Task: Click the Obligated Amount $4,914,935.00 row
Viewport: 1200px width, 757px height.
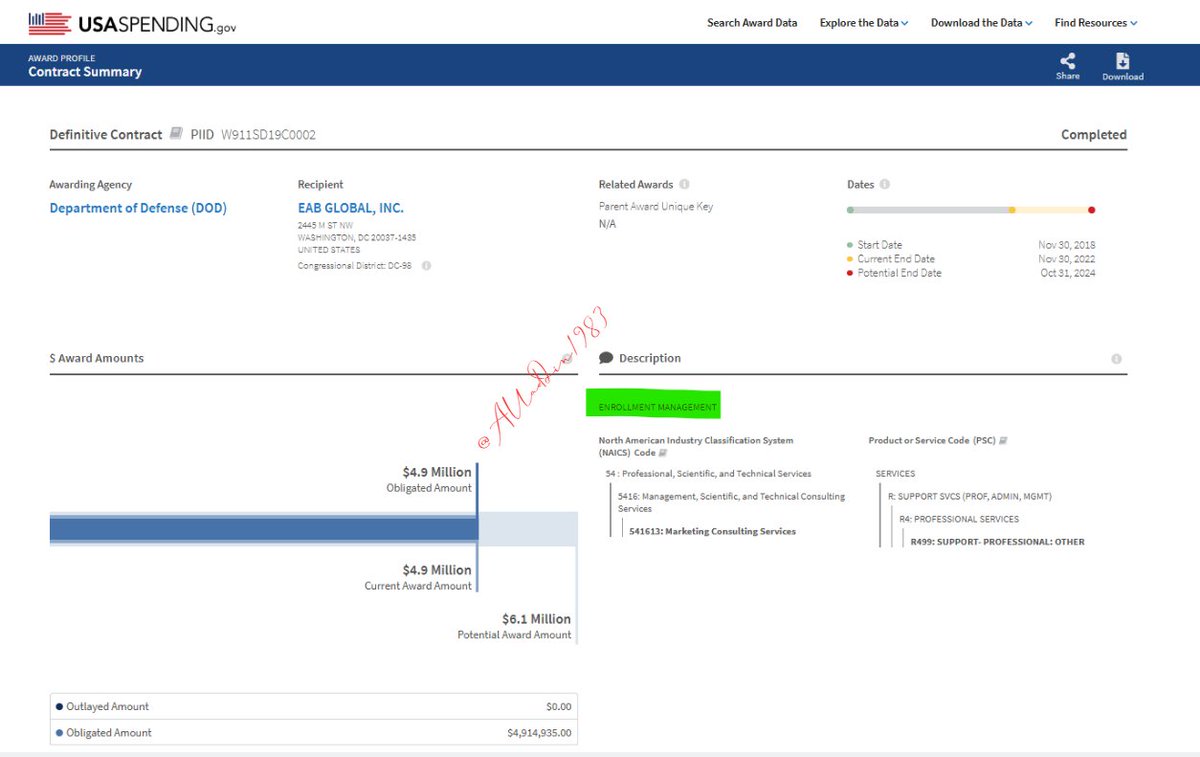Action: 313,732
